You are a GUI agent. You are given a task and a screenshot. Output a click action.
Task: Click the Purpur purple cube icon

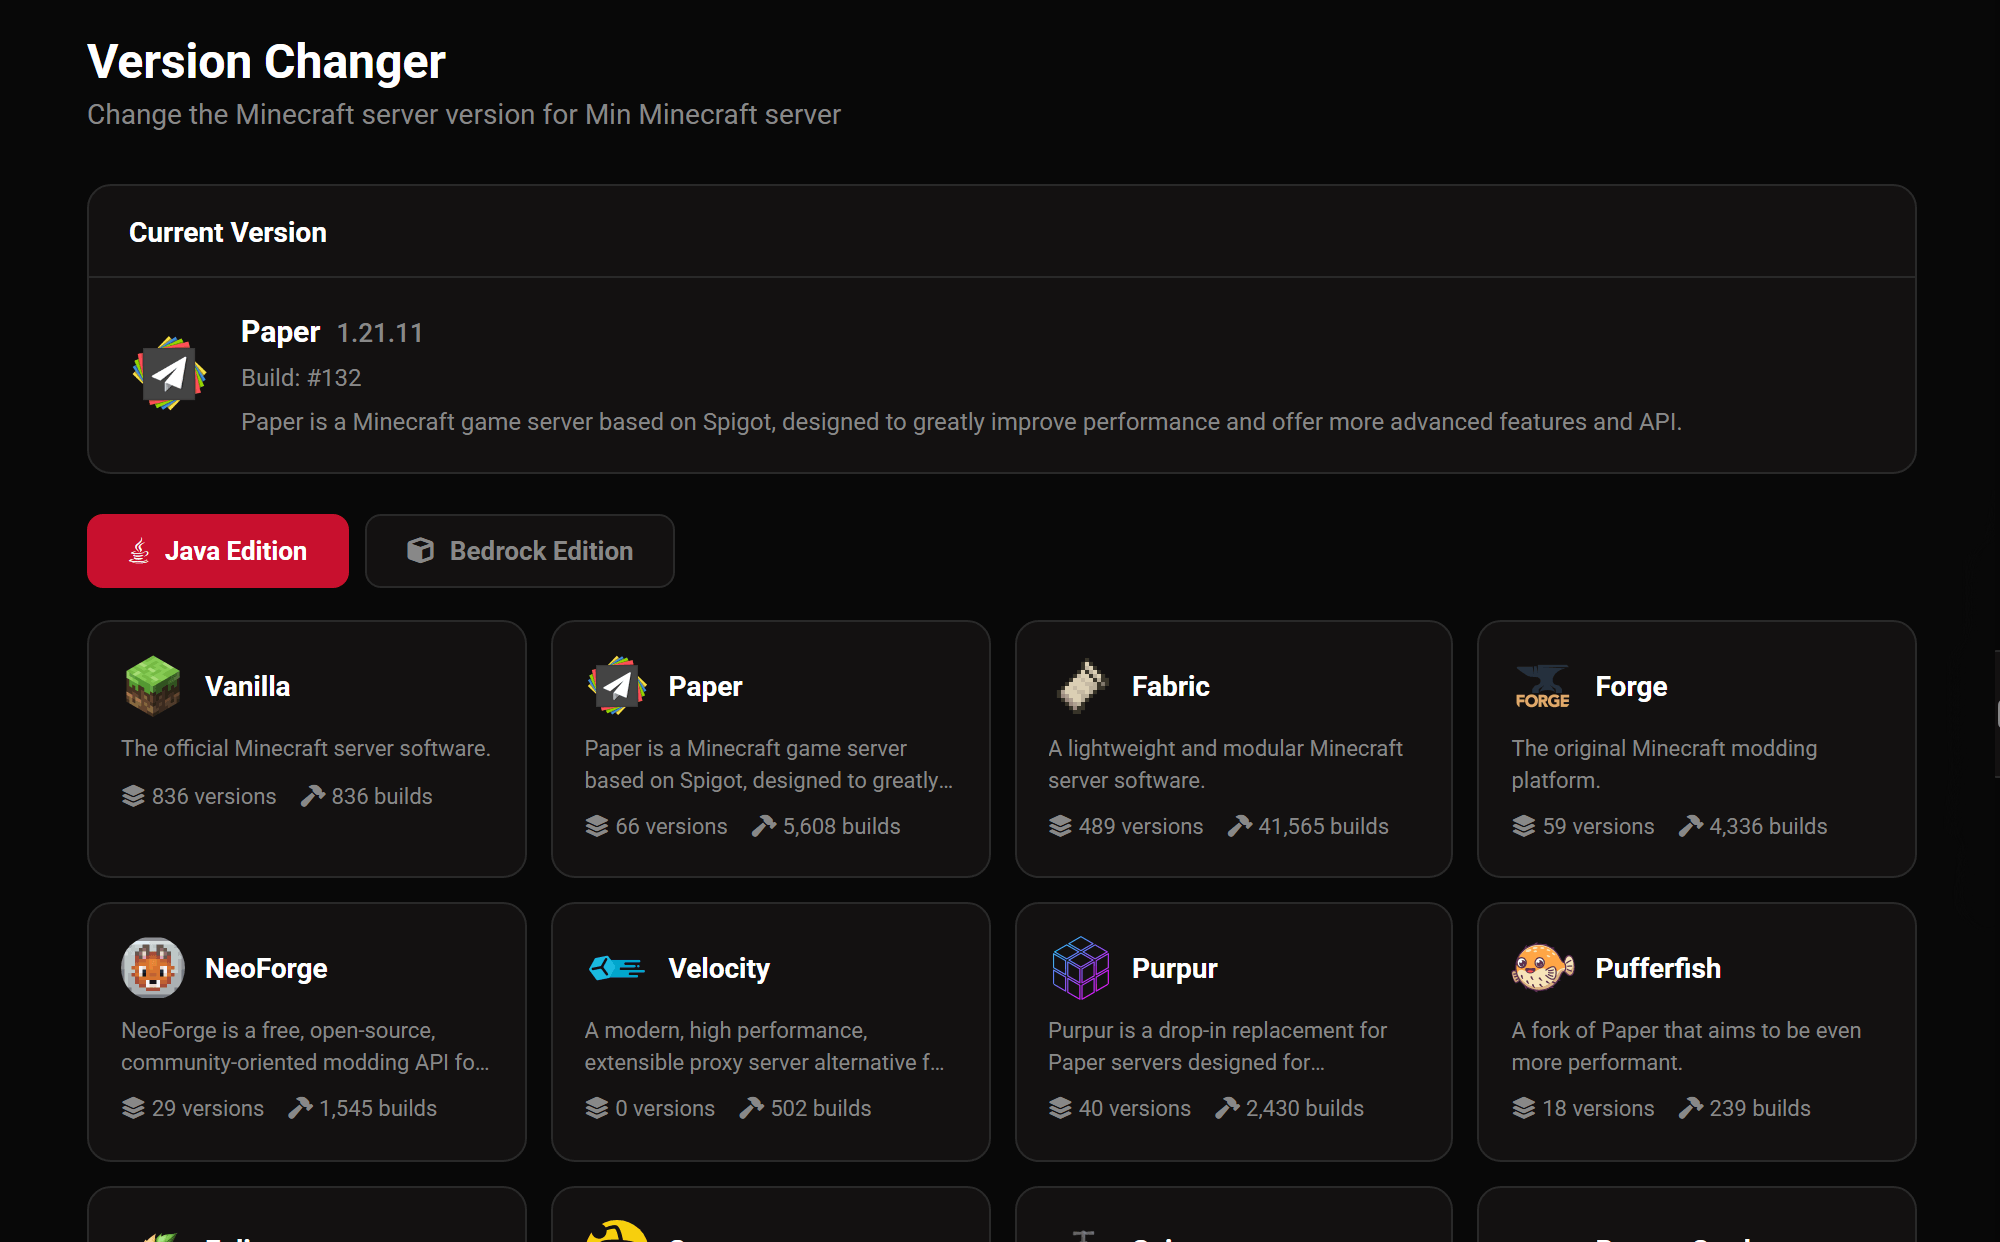[1081, 968]
